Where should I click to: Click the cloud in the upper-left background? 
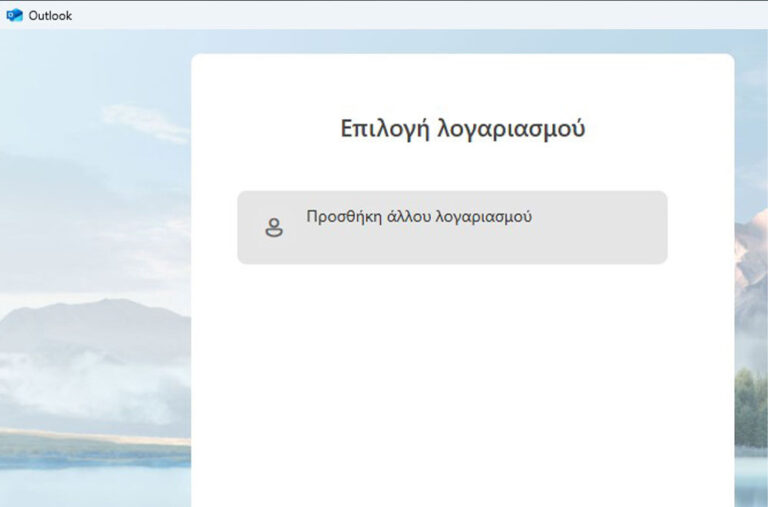click(x=145, y=122)
